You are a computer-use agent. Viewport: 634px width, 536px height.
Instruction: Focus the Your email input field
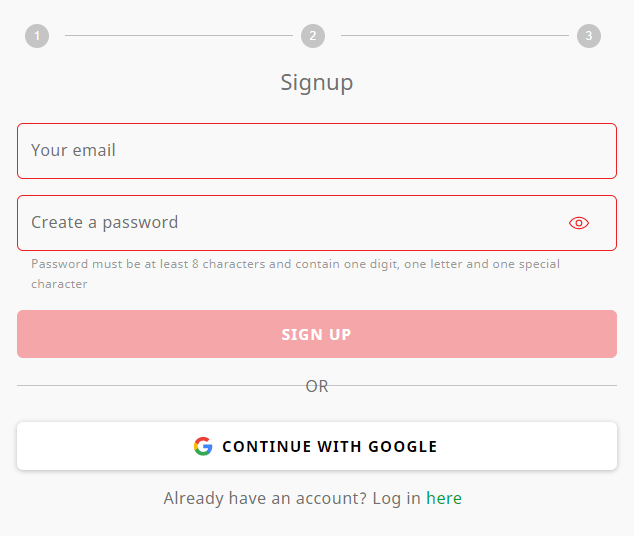[317, 151]
